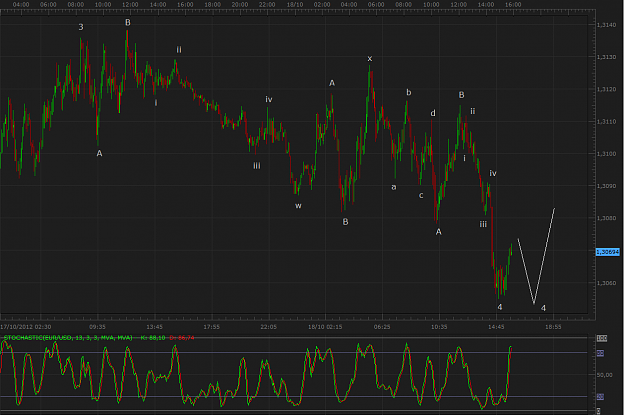
Task: Select the lowercase x wave label
Action: click(x=369, y=59)
